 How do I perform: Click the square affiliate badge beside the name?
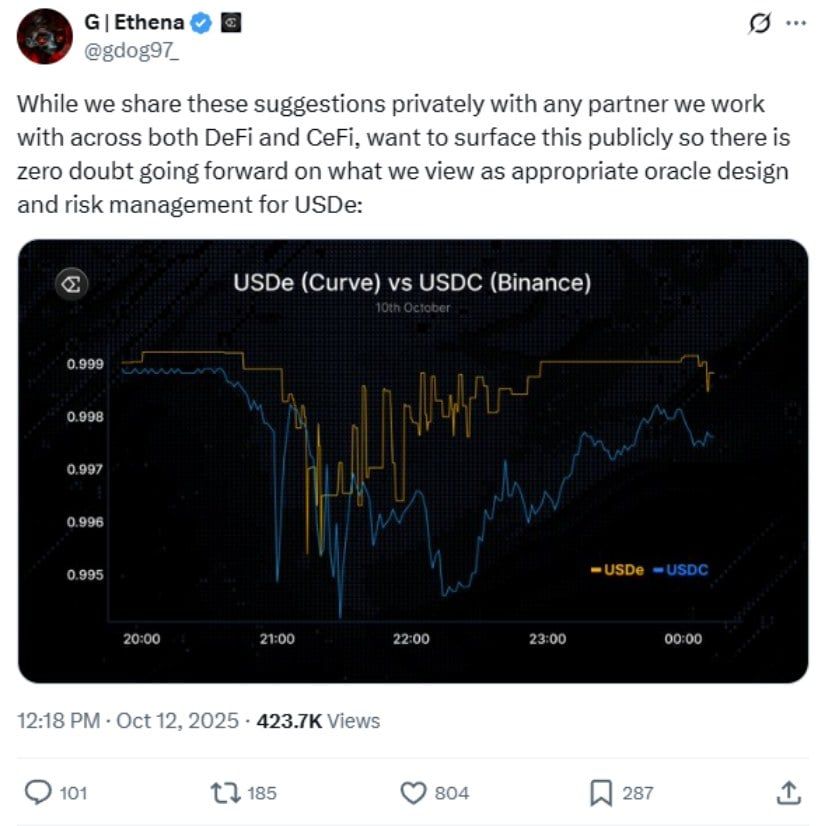point(230,22)
